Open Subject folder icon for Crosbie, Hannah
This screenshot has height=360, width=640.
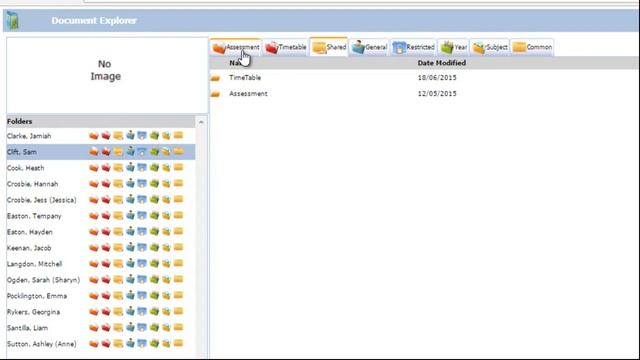click(x=166, y=184)
